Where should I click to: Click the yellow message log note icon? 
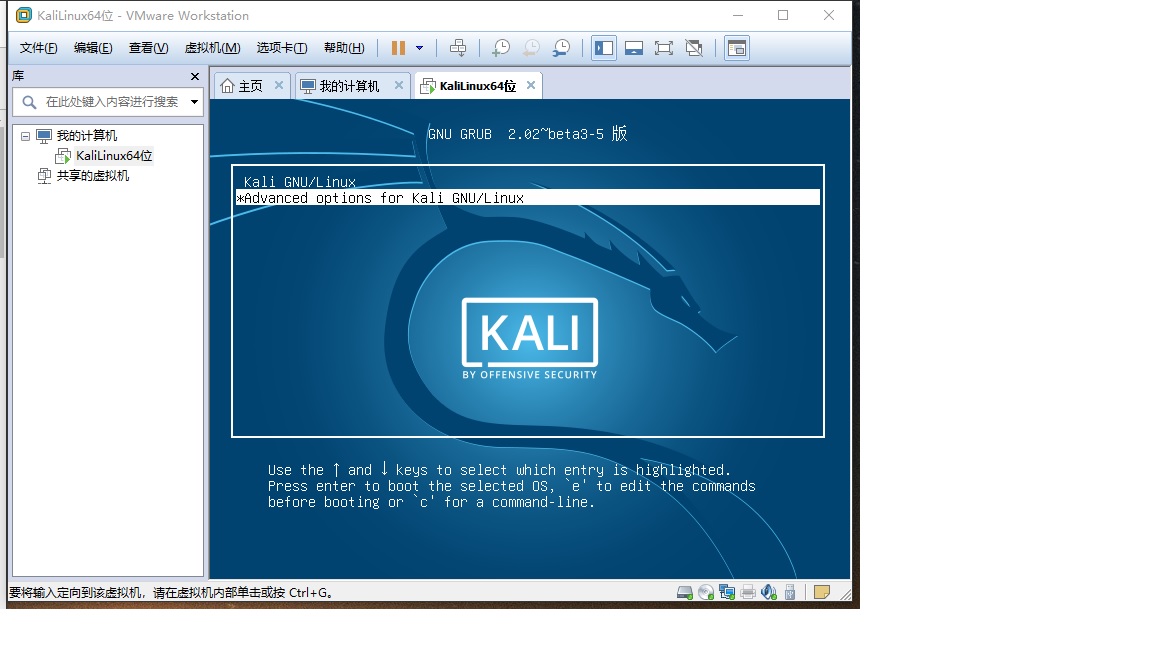tap(822, 592)
